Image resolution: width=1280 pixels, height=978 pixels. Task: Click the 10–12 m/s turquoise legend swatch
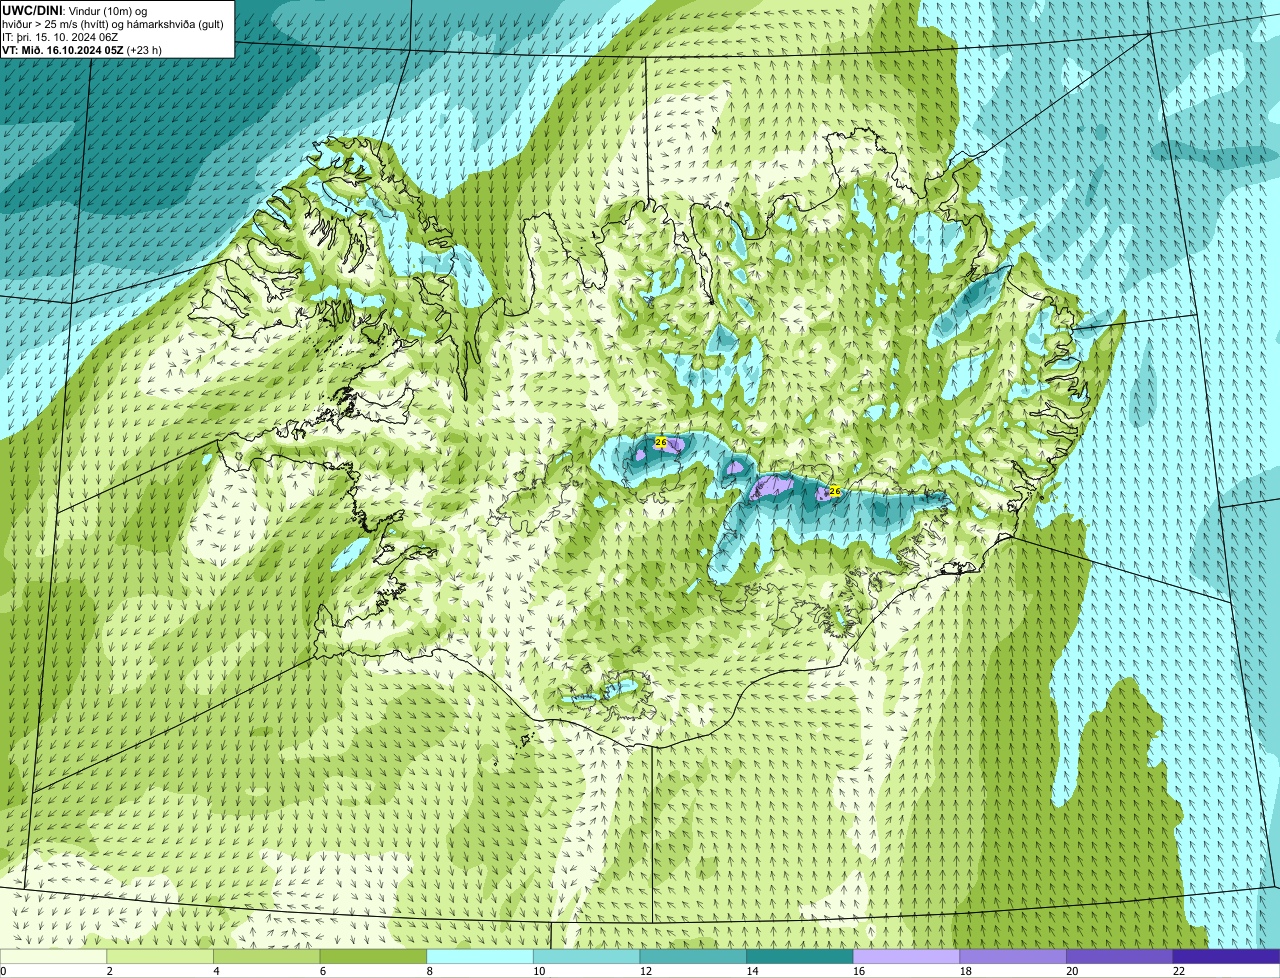(x=586, y=956)
